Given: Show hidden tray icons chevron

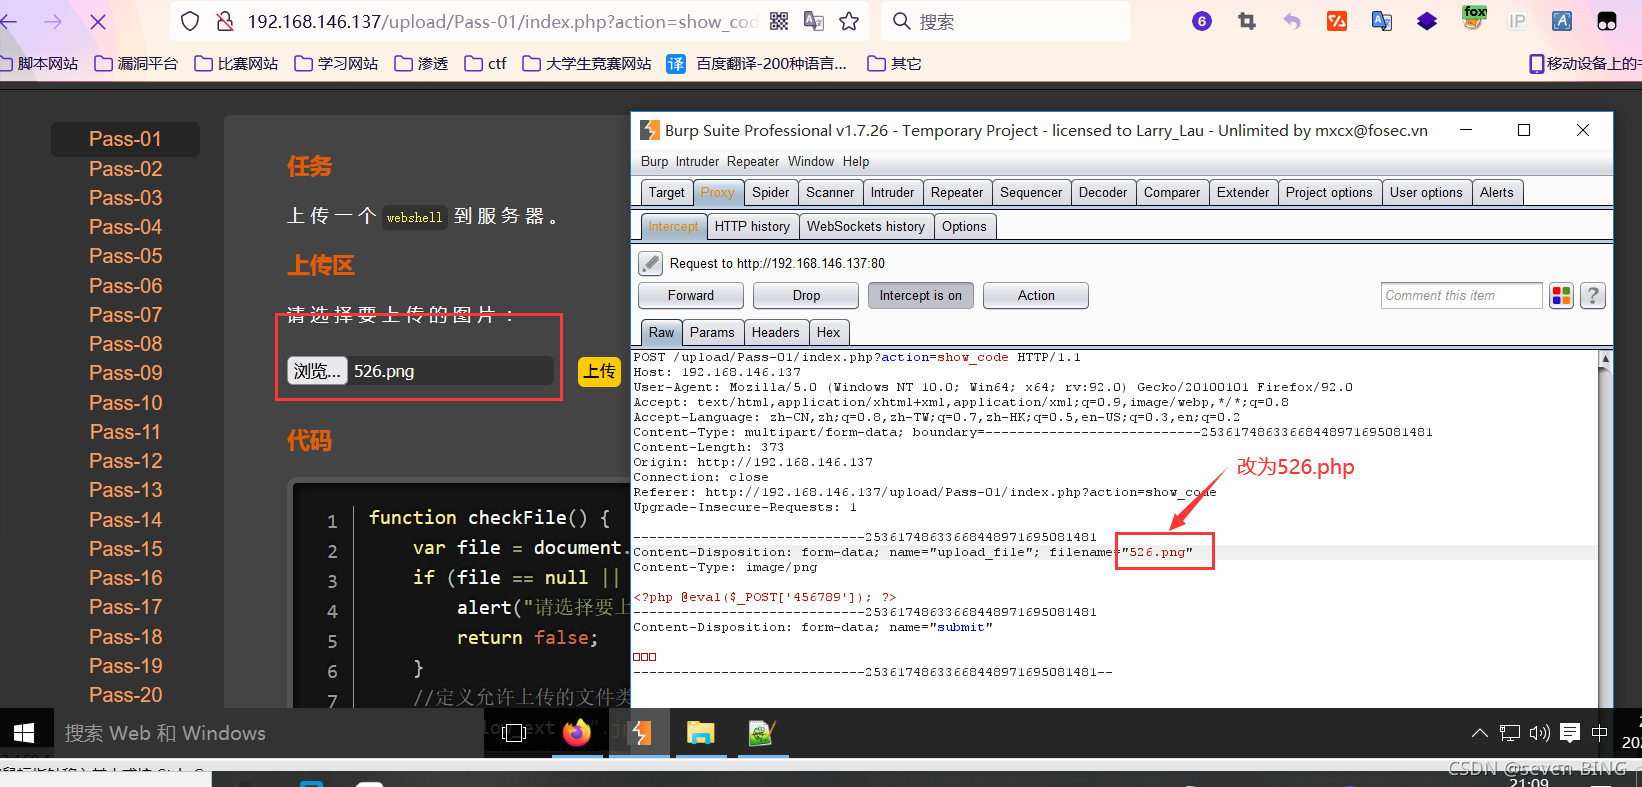Looking at the screenshot, I should (x=1480, y=733).
